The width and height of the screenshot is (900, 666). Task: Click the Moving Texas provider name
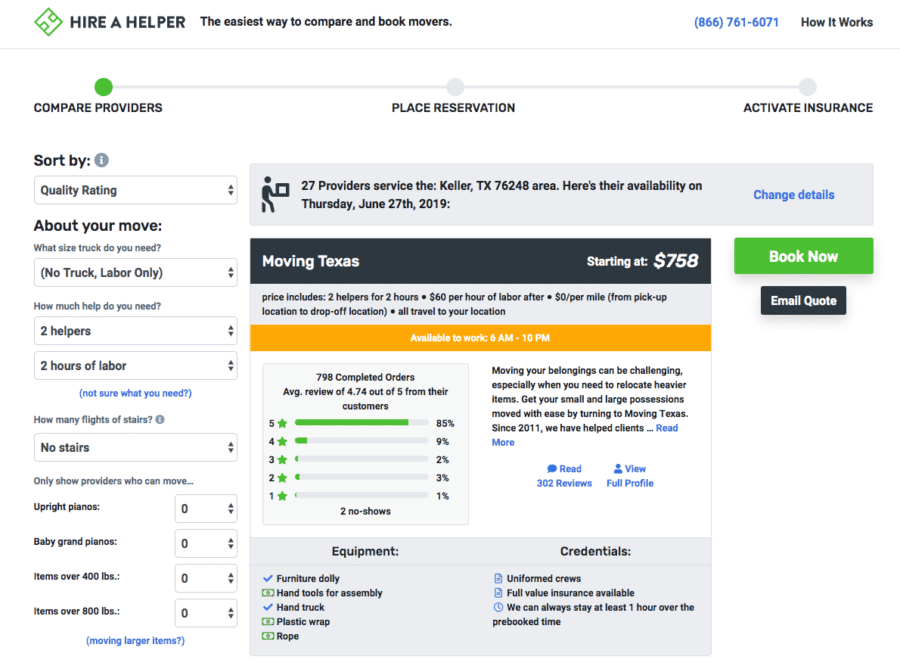click(x=311, y=261)
